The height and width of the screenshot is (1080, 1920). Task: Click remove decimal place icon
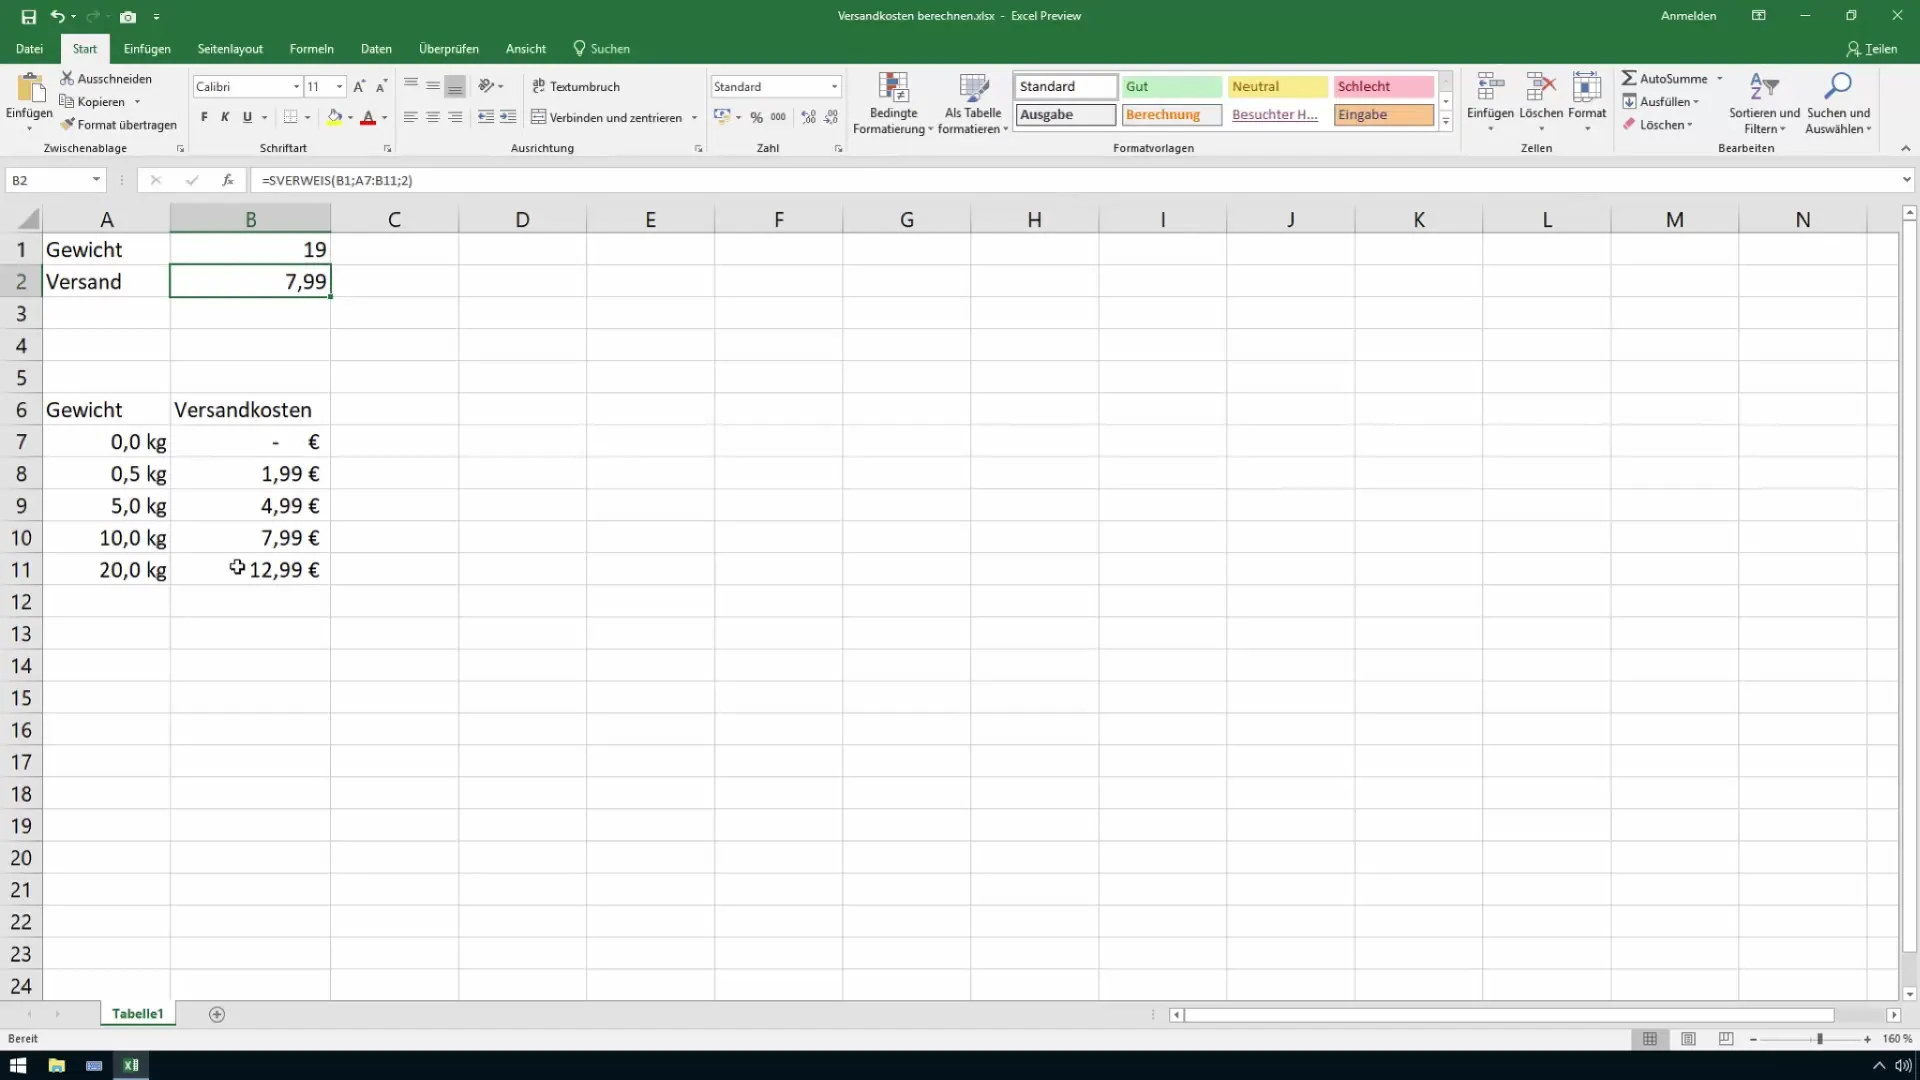[x=831, y=117]
